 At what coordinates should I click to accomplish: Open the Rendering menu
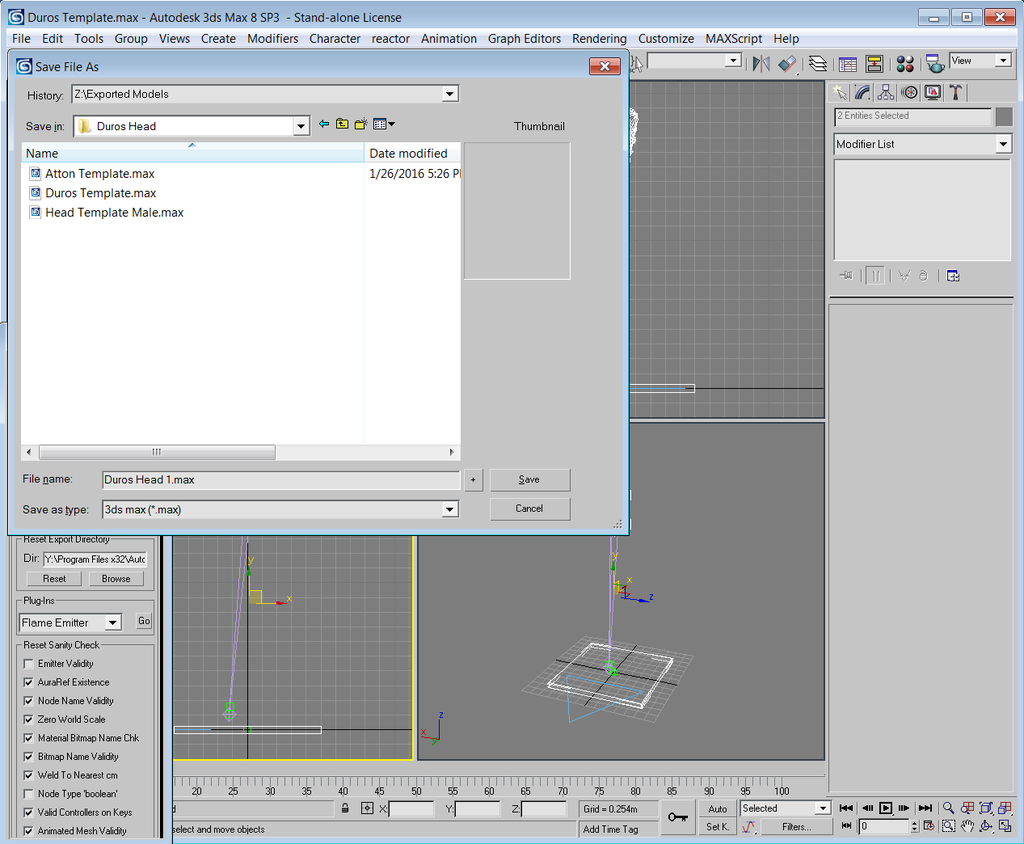coord(600,39)
